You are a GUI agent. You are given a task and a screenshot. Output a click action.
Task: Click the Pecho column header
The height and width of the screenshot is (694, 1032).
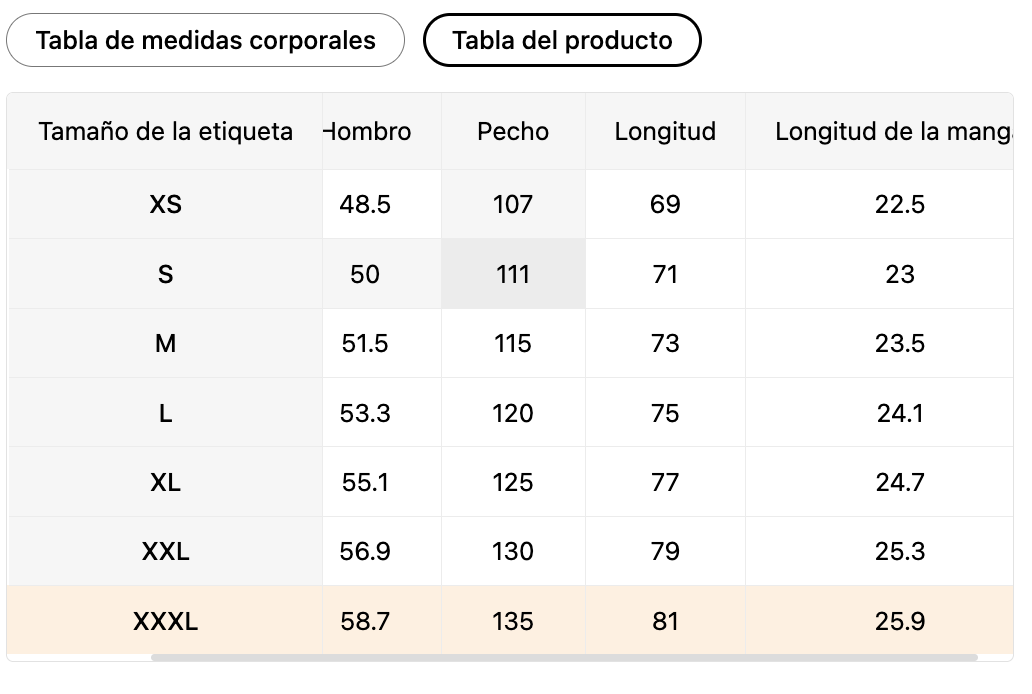(513, 132)
